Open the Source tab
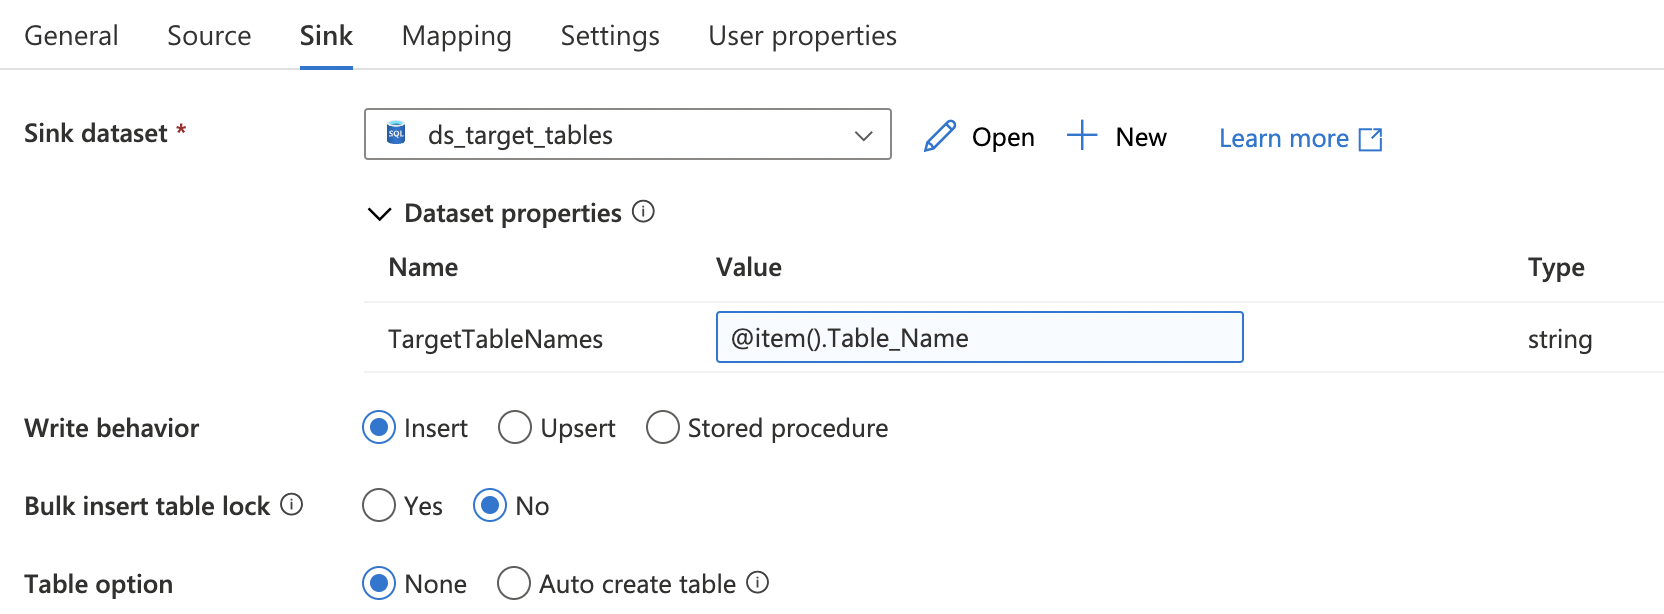The image size is (1664, 614). pos(209,36)
